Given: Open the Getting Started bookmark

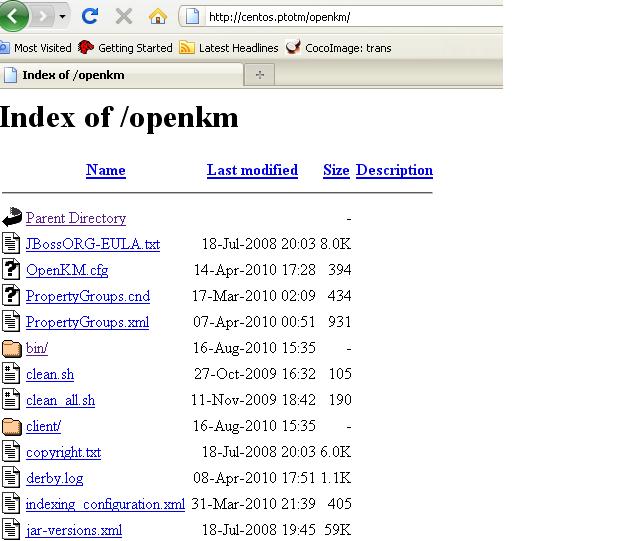Looking at the screenshot, I should coord(125,48).
